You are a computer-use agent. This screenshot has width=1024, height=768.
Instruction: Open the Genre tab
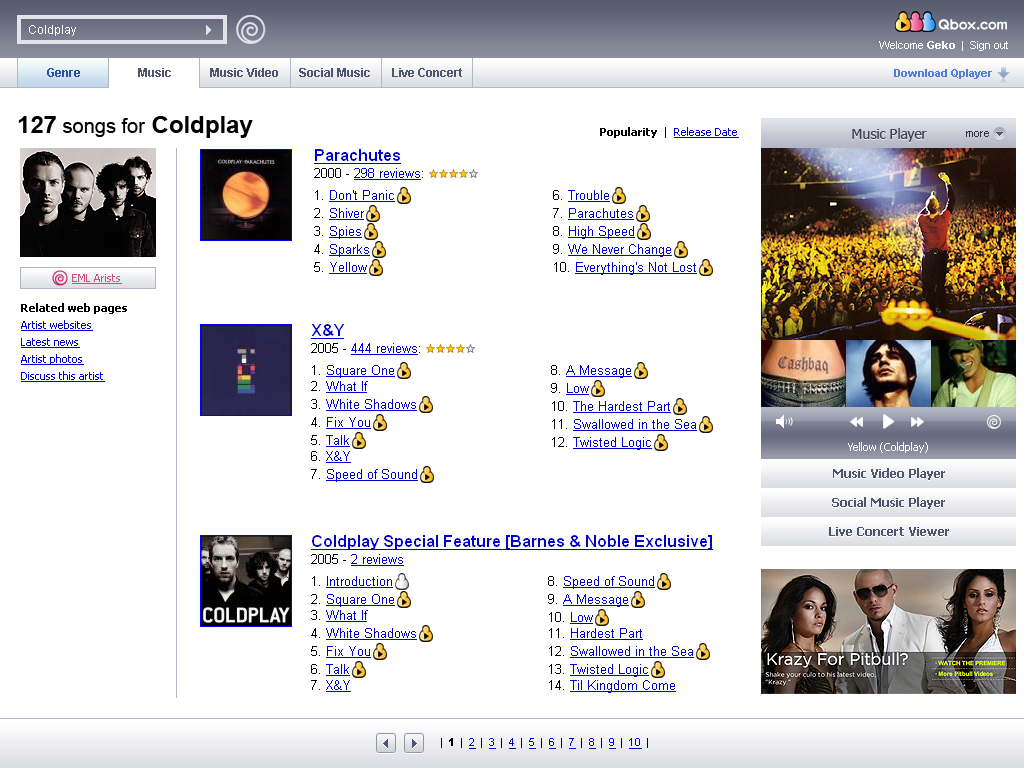[x=63, y=72]
